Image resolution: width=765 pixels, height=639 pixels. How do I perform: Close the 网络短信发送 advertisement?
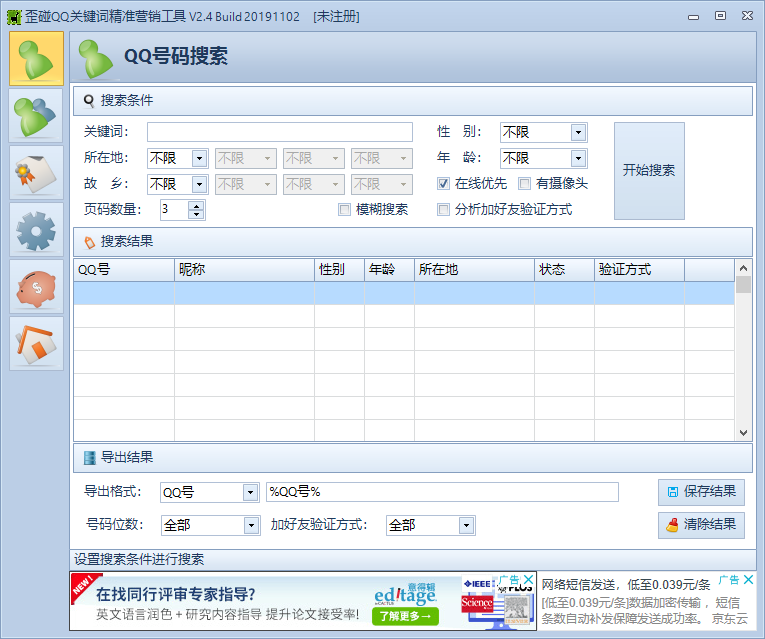point(748,579)
